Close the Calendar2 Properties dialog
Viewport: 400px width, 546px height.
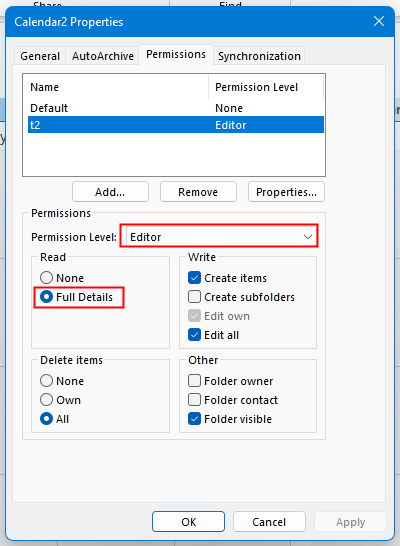click(x=379, y=22)
